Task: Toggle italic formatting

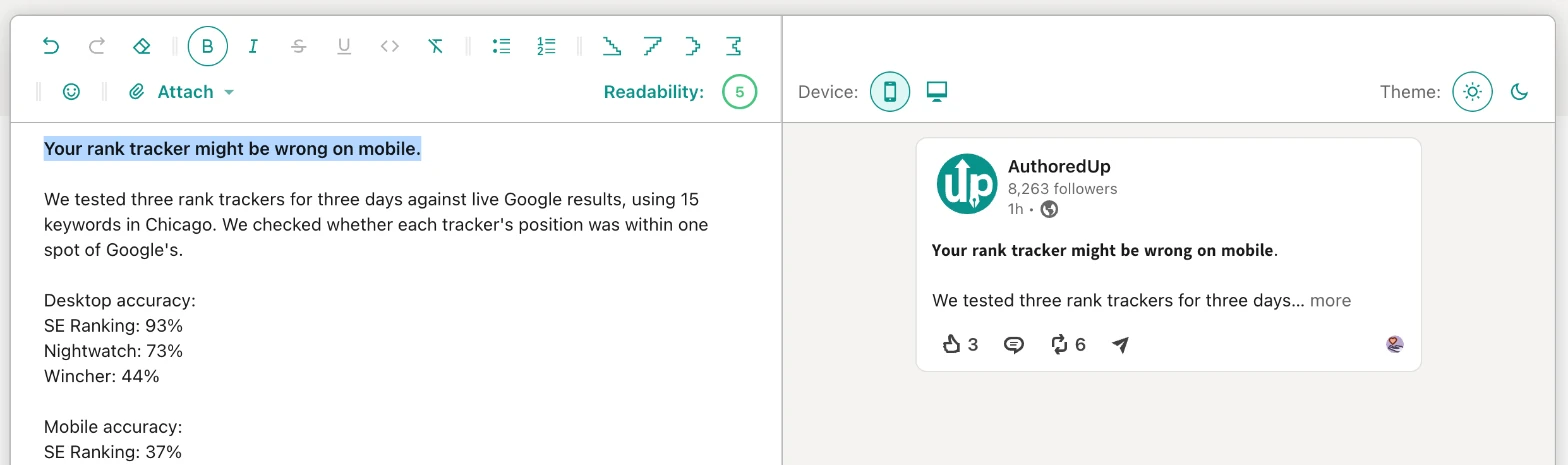Action: [x=253, y=46]
